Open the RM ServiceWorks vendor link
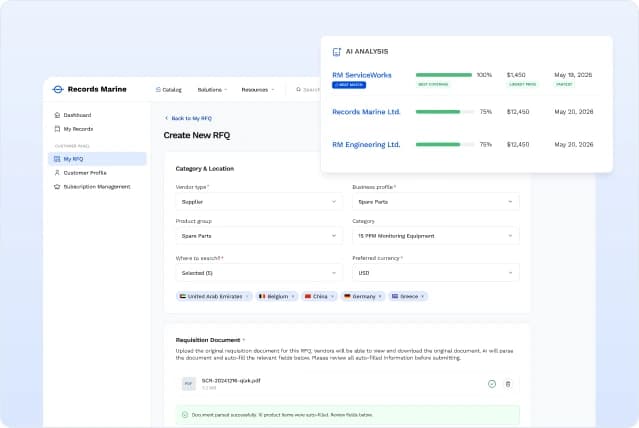This screenshot has width=639, height=428. (362, 75)
